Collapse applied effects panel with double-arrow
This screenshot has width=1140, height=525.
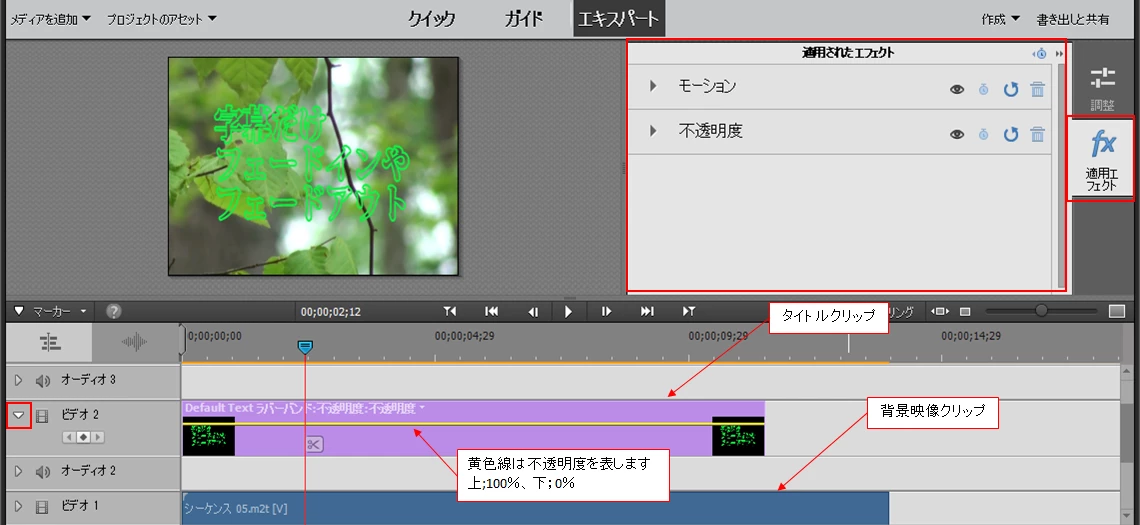pyautogui.click(x=1059, y=53)
